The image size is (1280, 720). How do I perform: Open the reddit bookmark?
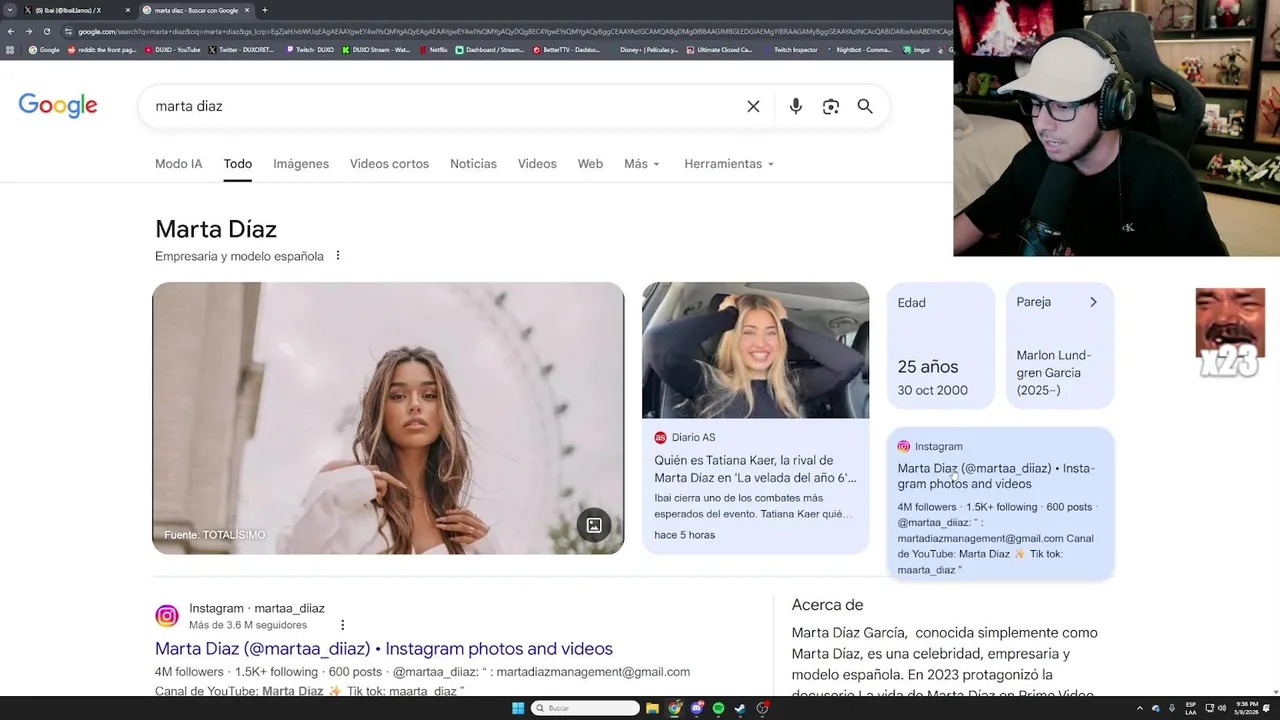pyautogui.click(x=102, y=49)
